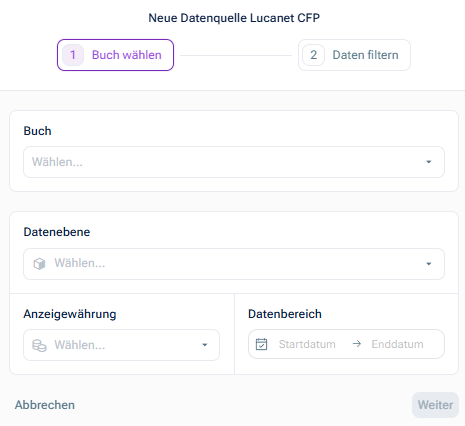465x426 pixels.
Task: Open the Datenebene Wählen combo box
Action: coord(234,264)
